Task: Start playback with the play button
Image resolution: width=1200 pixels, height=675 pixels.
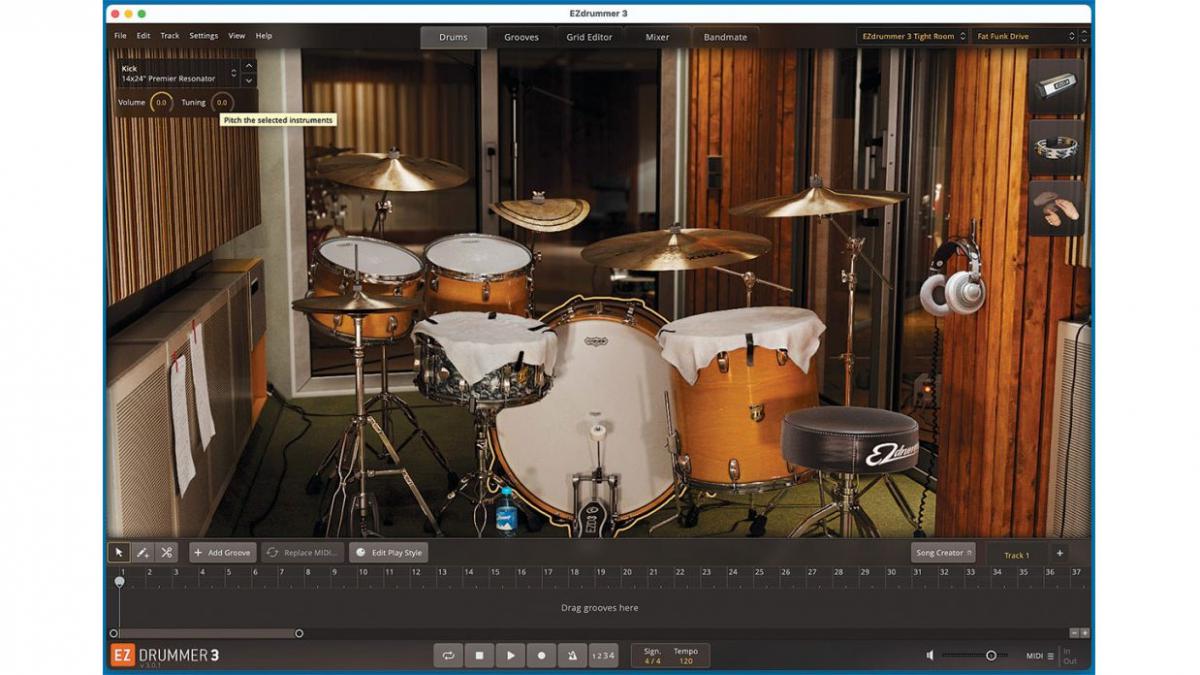Action: (x=510, y=655)
